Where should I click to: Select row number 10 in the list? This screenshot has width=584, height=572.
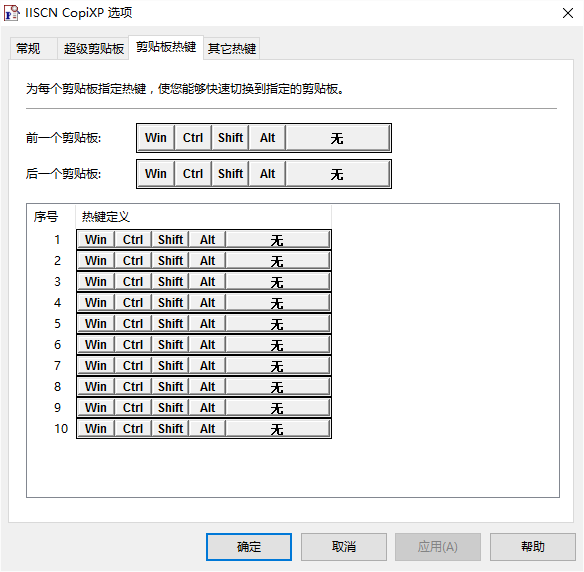click(61, 429)
